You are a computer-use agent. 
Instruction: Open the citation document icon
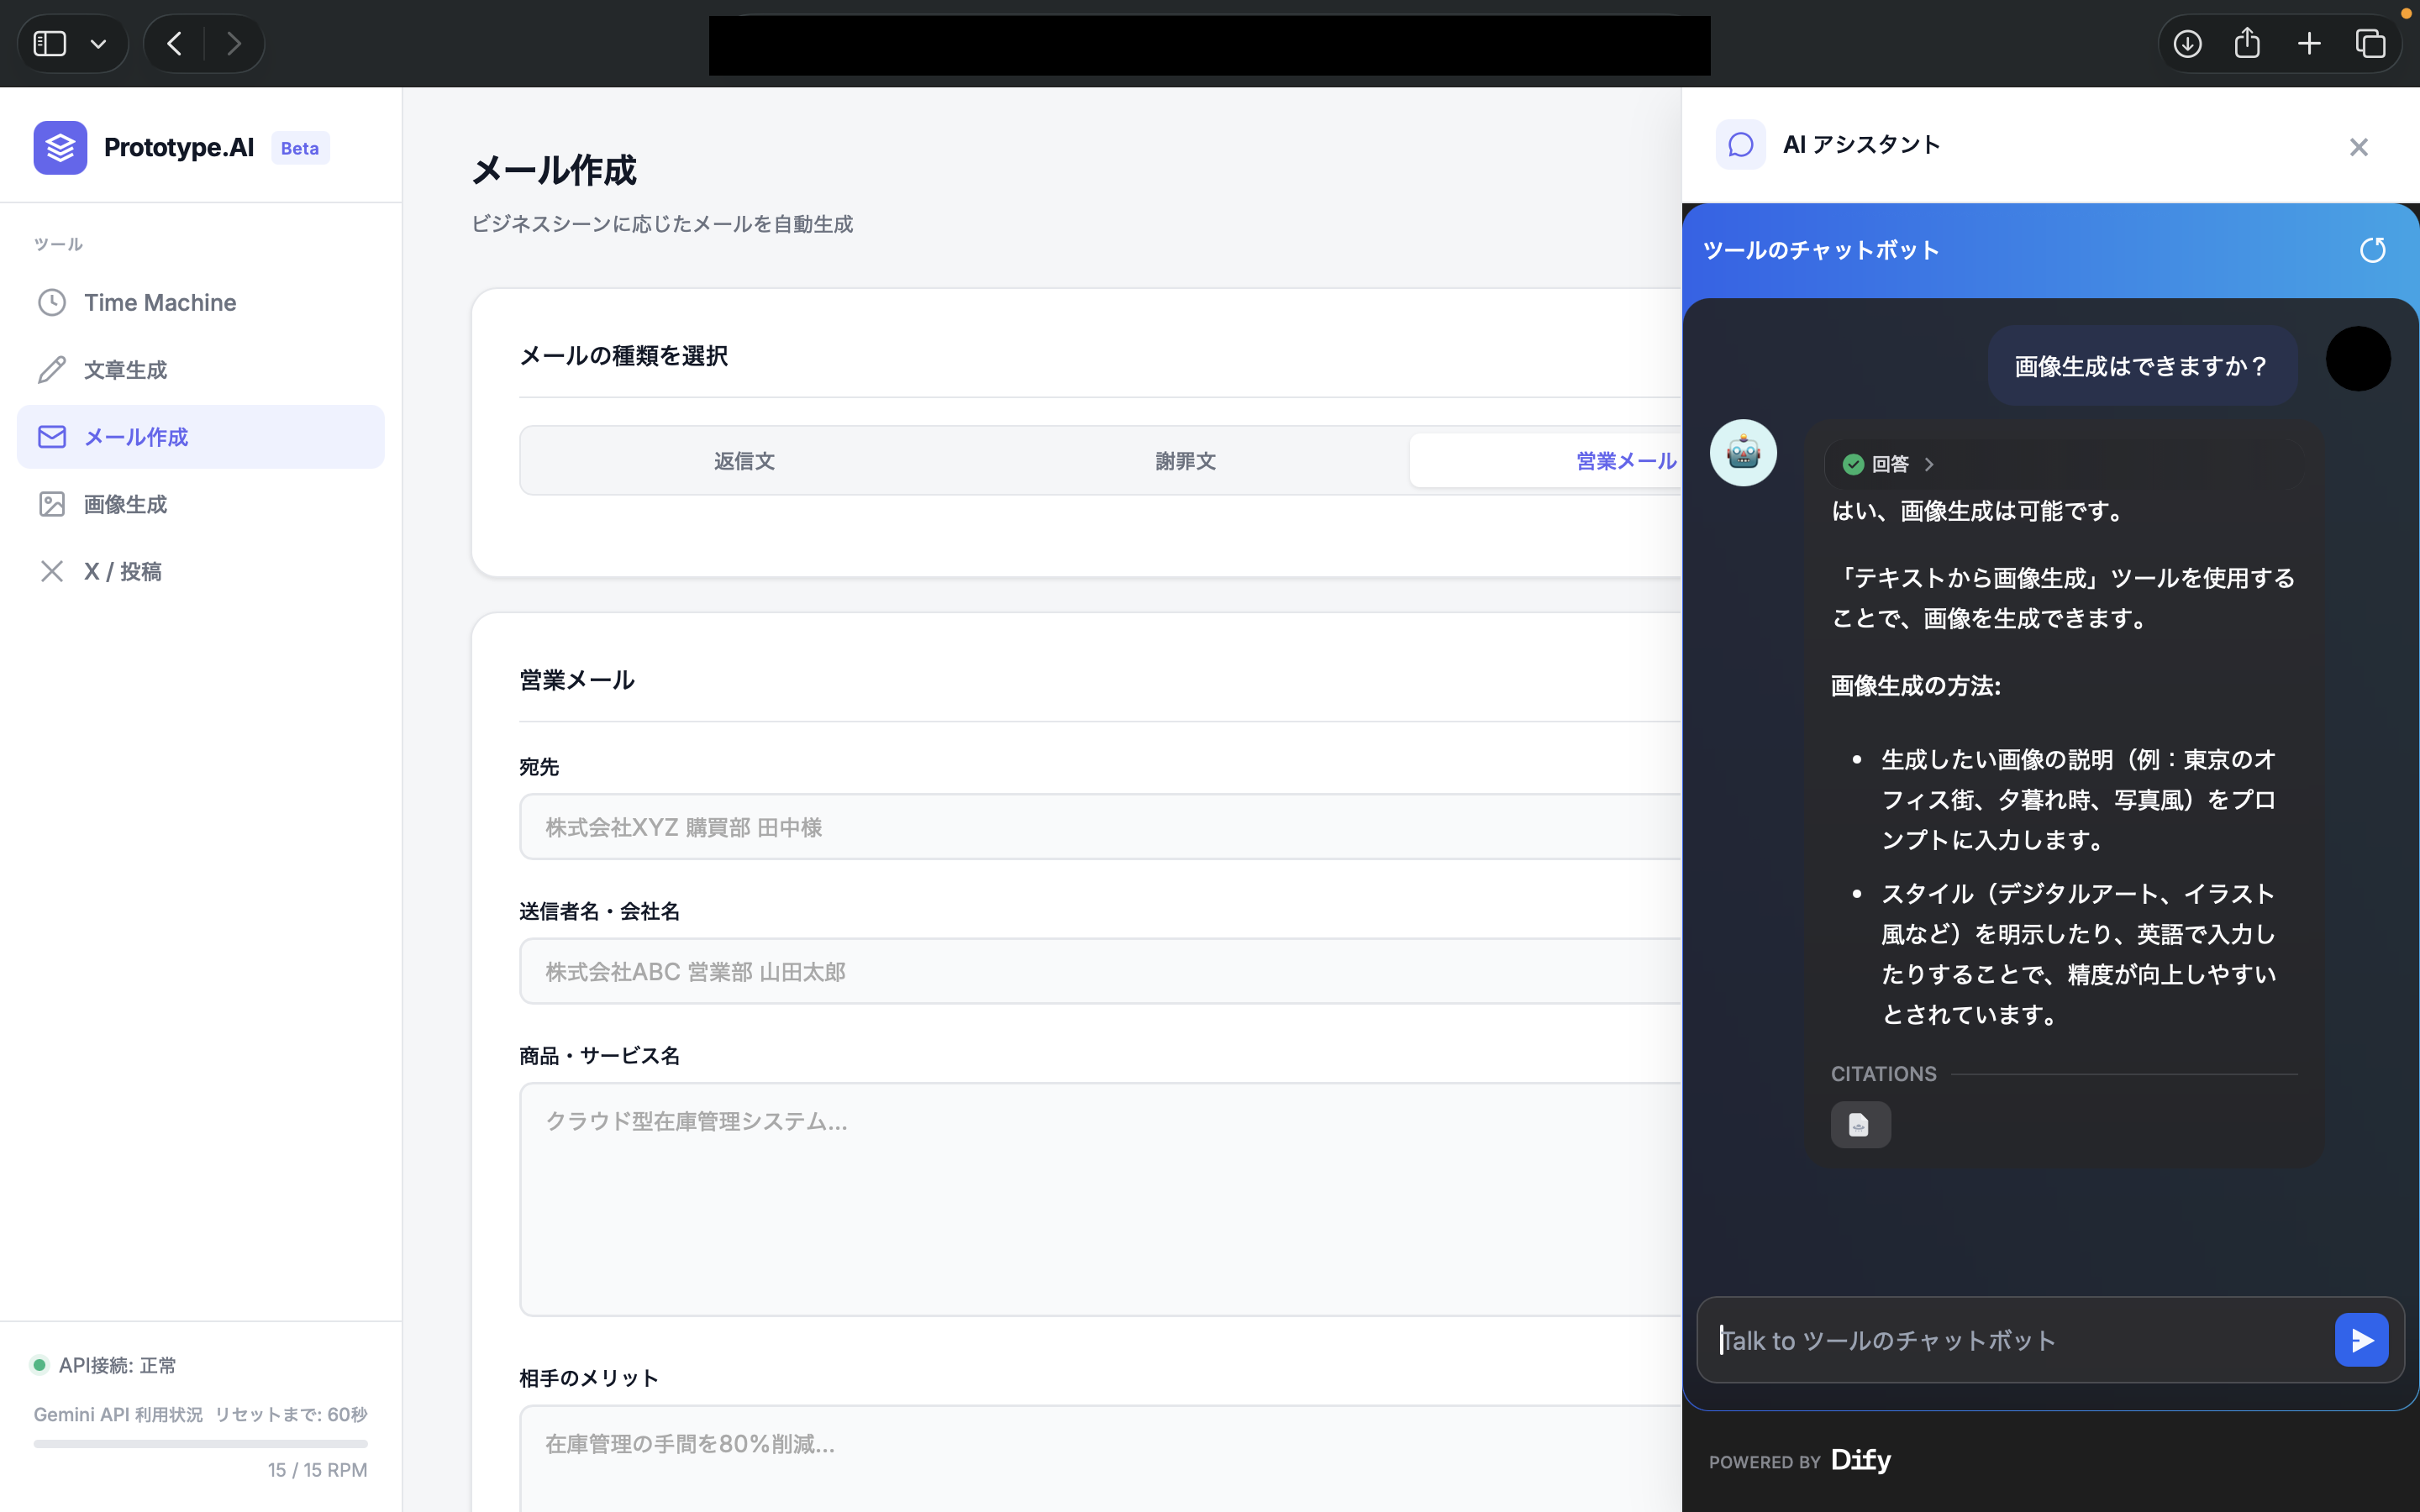click(x=1860, y=1125)
